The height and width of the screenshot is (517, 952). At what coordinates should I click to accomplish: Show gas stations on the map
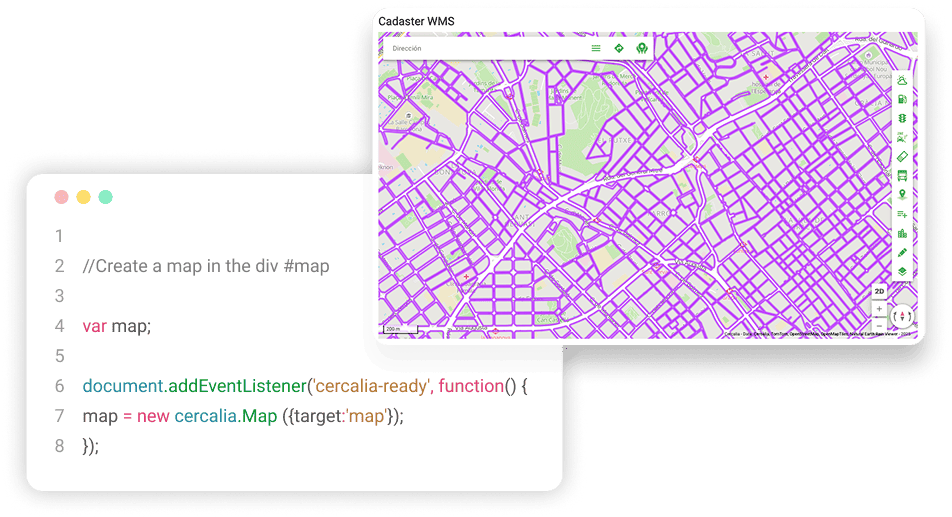pos(902,99)
